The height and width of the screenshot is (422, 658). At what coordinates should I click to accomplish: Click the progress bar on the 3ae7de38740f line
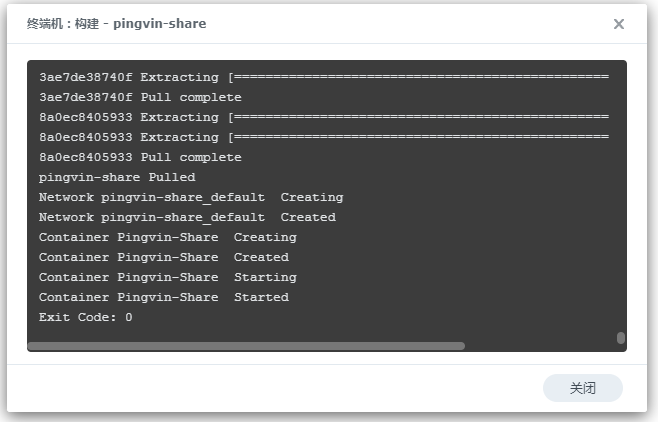(x=418, y=77)
